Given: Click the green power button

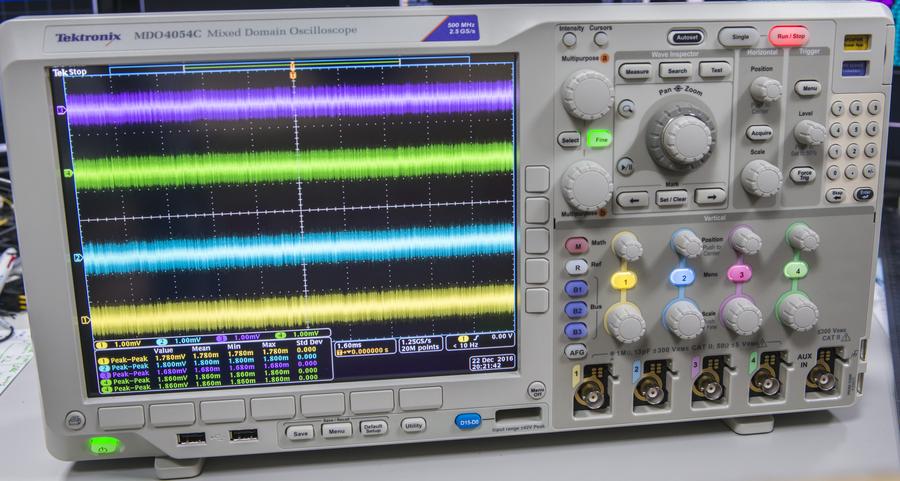Looking at the screenshot, I should pos(103,445).
